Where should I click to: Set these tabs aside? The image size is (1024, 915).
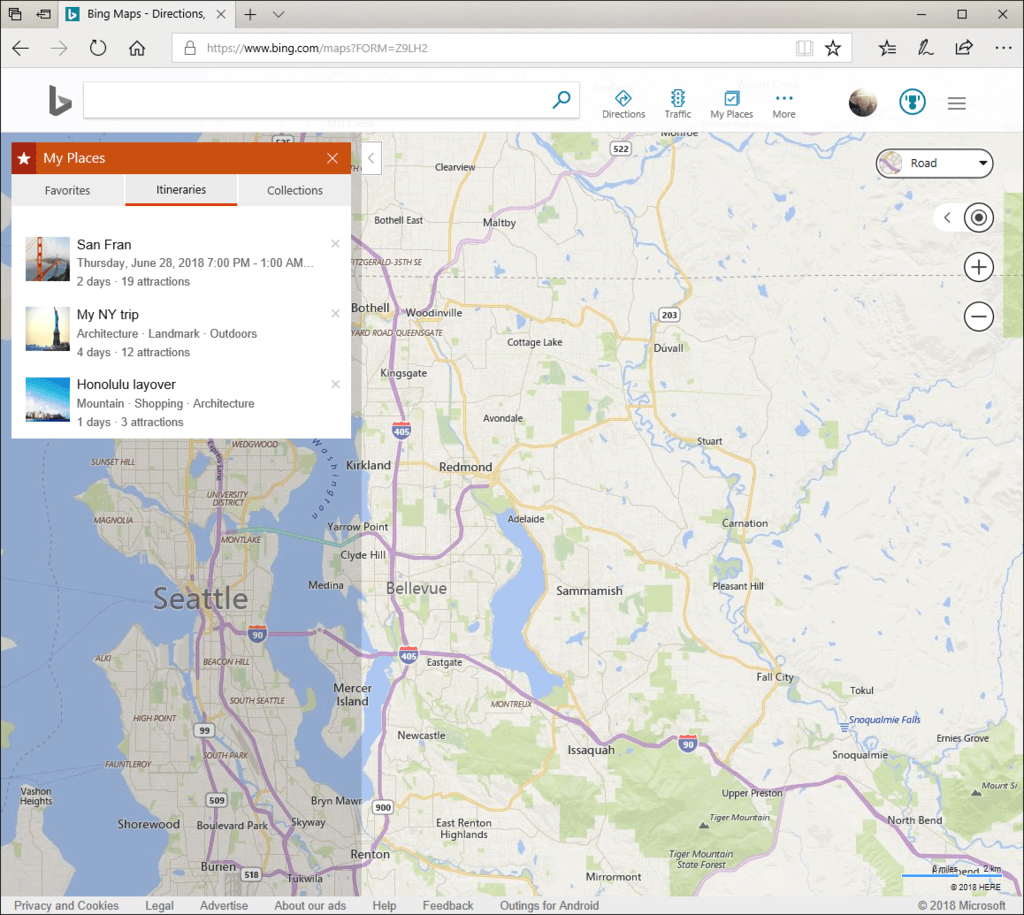pyautogui.click(x=44, y=14)
